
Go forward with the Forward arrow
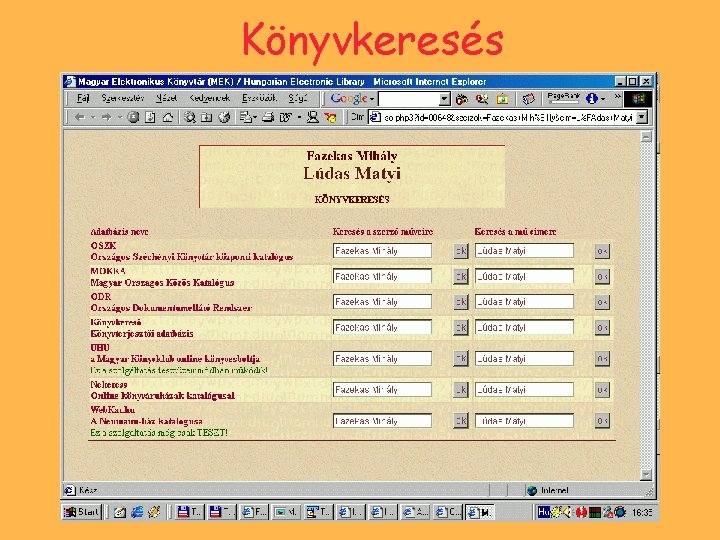pyautogui.click(x=107, y=118)
